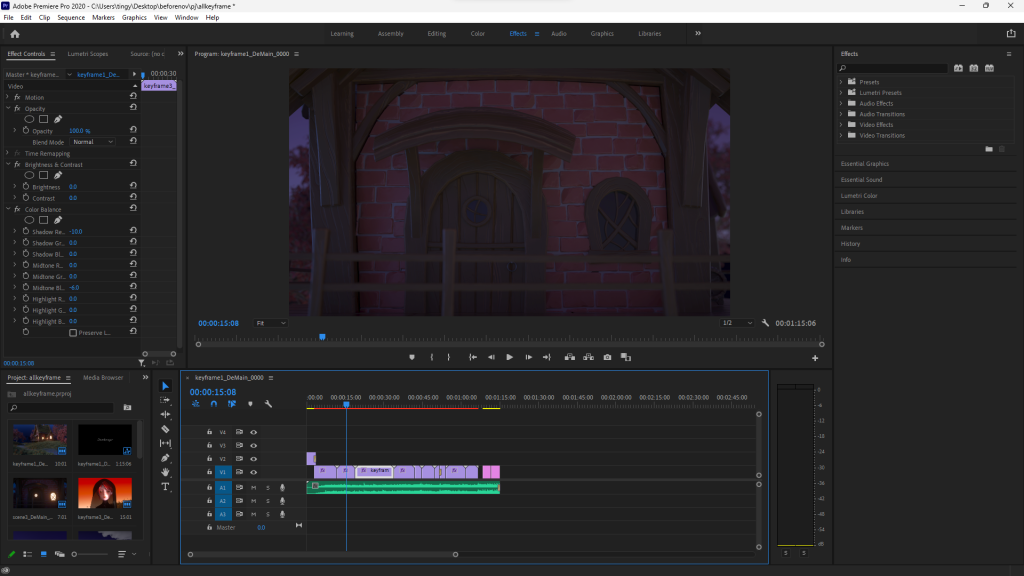Select the Pen tool in tools panel
Image resolution: width=1024 pixels, height=576 pixels.
pos(165,458)
